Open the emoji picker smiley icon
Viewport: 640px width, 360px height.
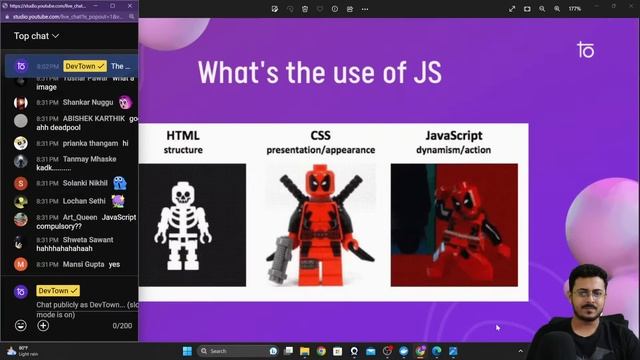(x=21, y=325)
